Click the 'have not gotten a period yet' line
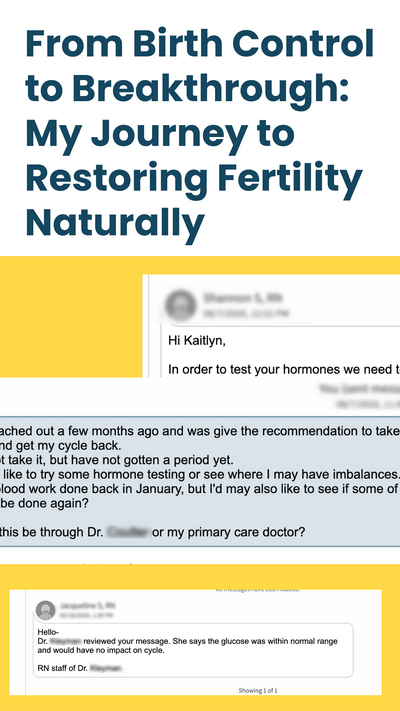This screenshot has height=711, width=400. click(117, 460)
